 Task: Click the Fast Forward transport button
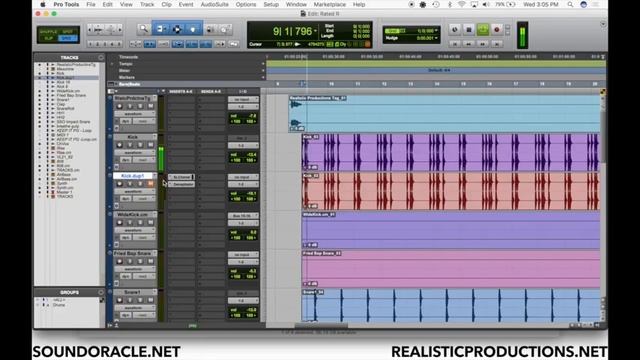(x=483, y=43)
